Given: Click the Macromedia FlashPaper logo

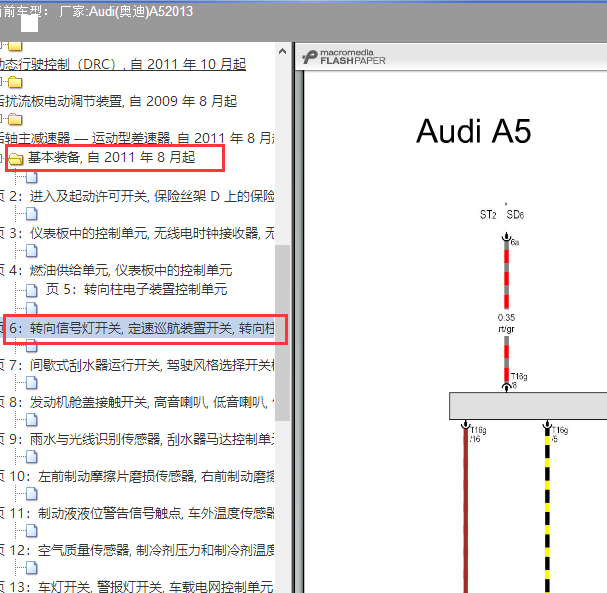Looking at the screenshot, I should click(x=344, y=57).
